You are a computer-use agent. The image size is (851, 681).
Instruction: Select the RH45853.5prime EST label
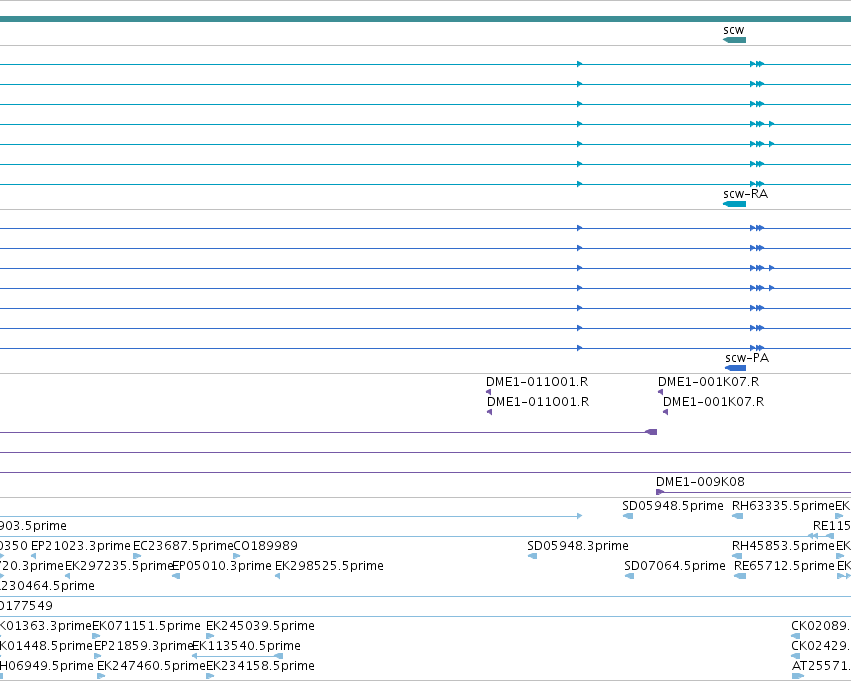point(783,545)
